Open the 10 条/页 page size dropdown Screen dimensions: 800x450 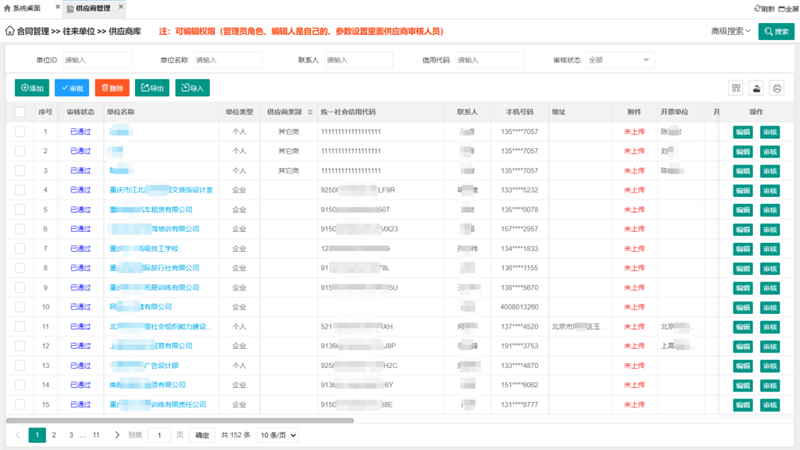click(278, 435)
